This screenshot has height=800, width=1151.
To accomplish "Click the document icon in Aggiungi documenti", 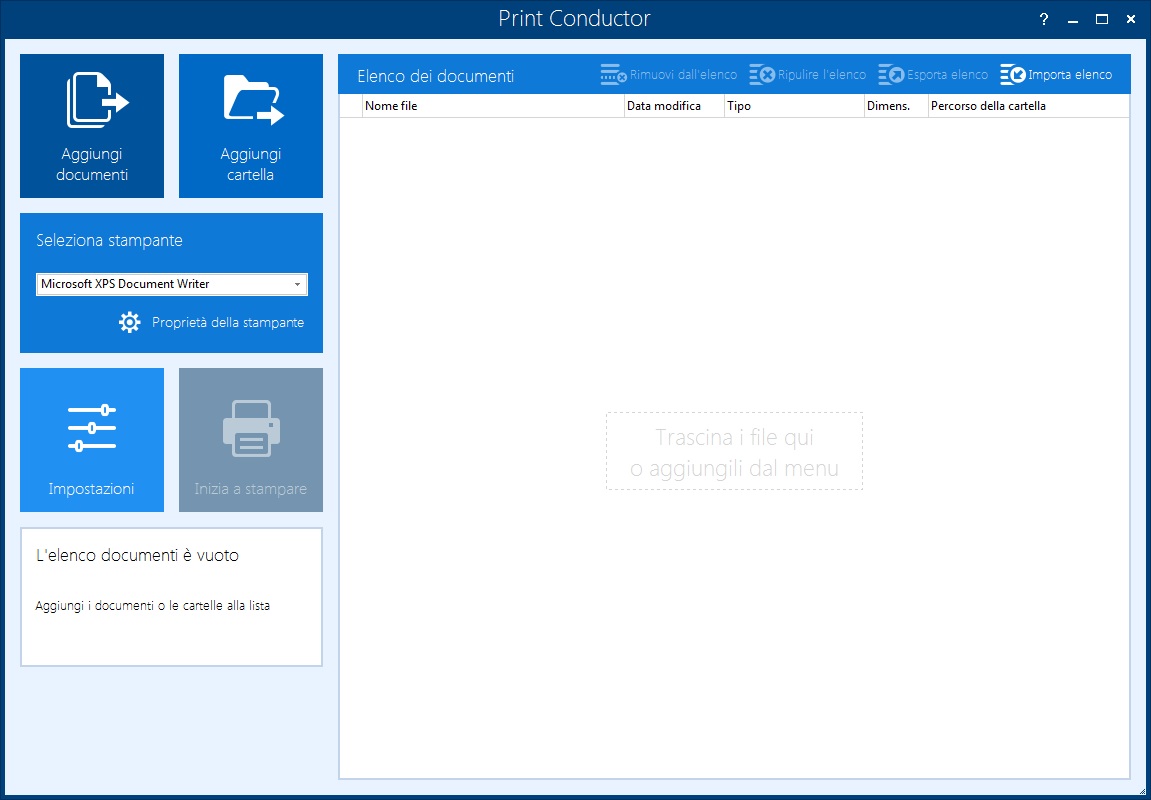I will pyautogui.click(x=98, y=101).
